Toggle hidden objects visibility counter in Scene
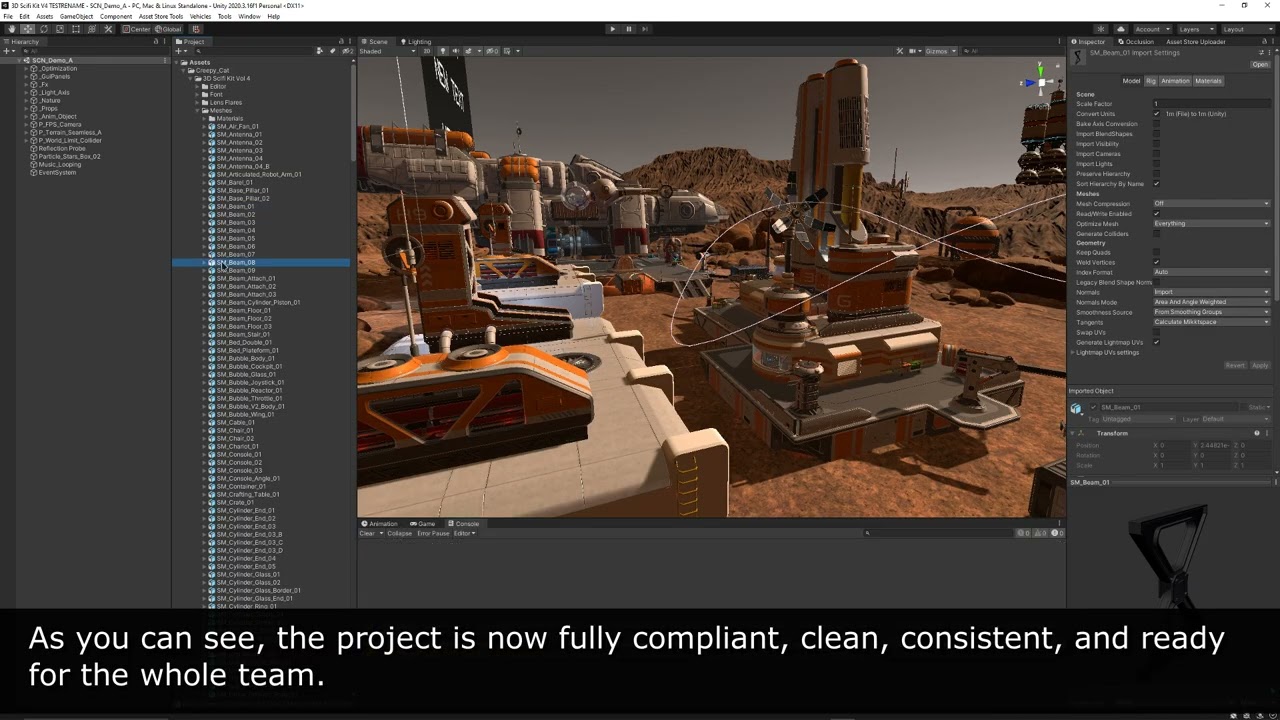Image resolution: width=1280 pixels, height=720 pixels. click(492, 51)
